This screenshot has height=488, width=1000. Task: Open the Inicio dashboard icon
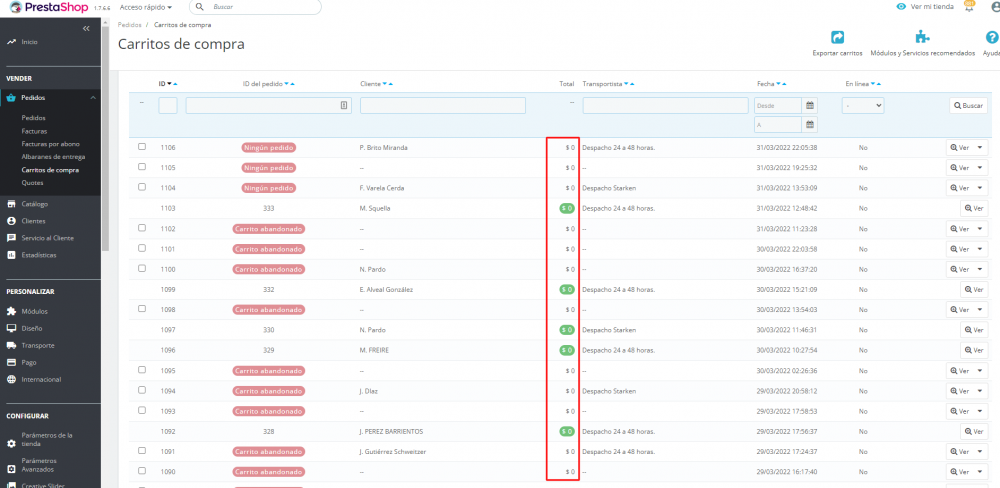(x=11, y=42)
